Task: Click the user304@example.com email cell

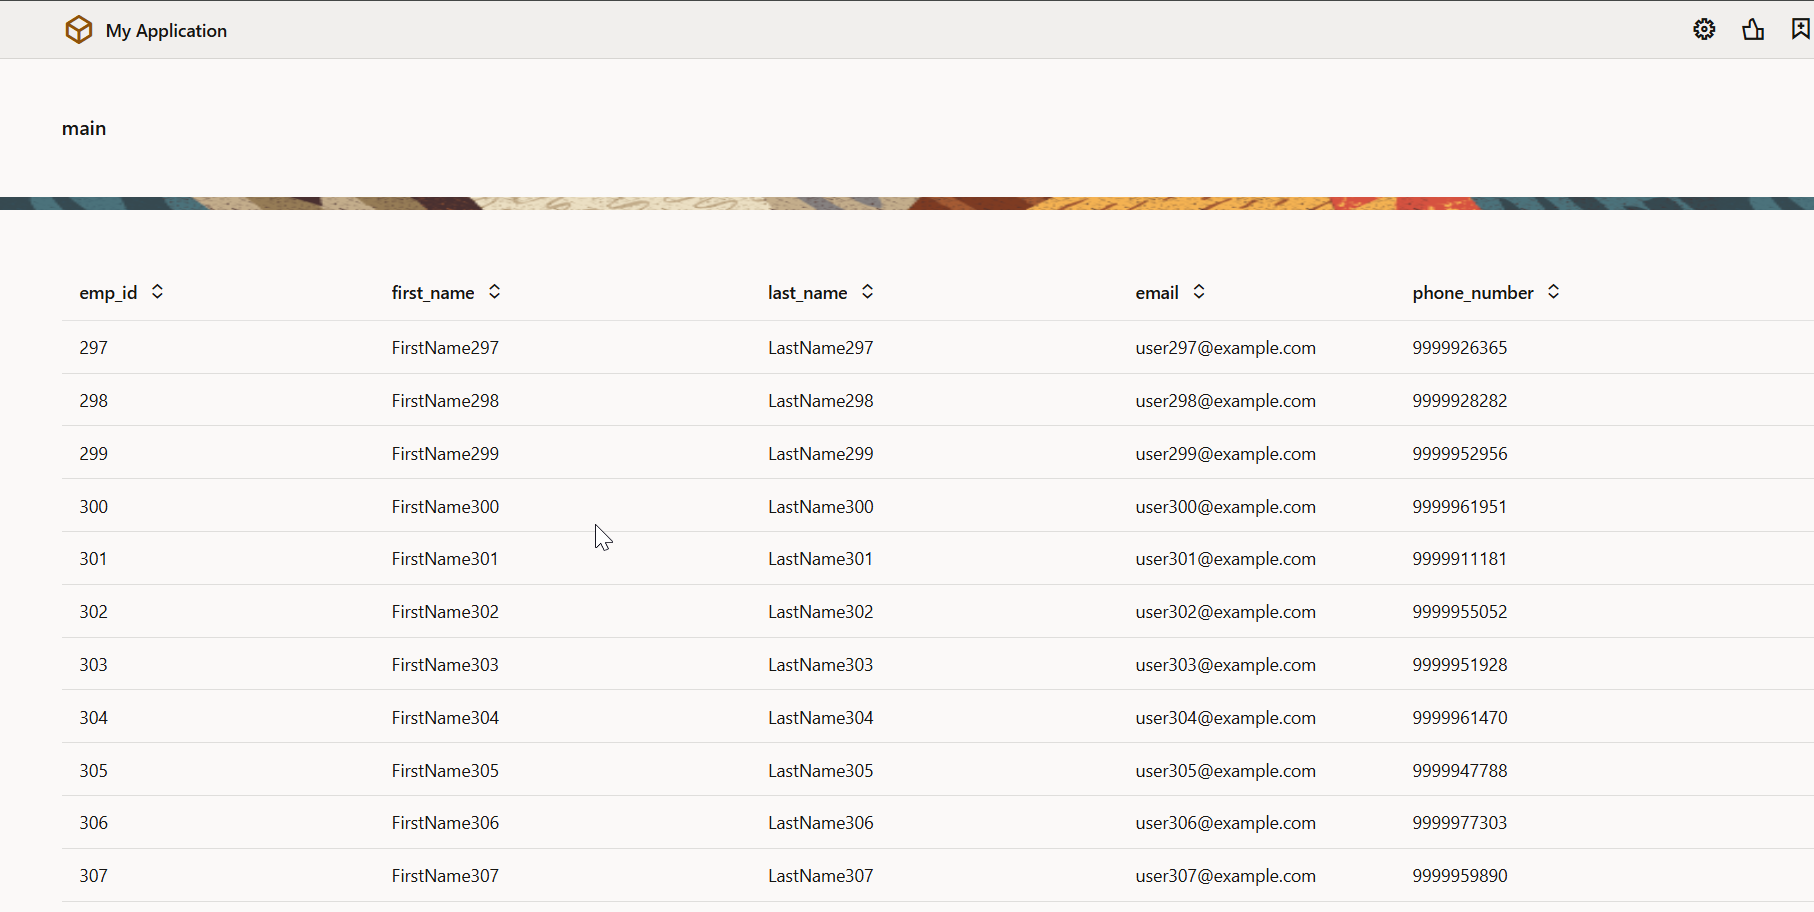Action: pyautogui.click(x=1225, y=718)
